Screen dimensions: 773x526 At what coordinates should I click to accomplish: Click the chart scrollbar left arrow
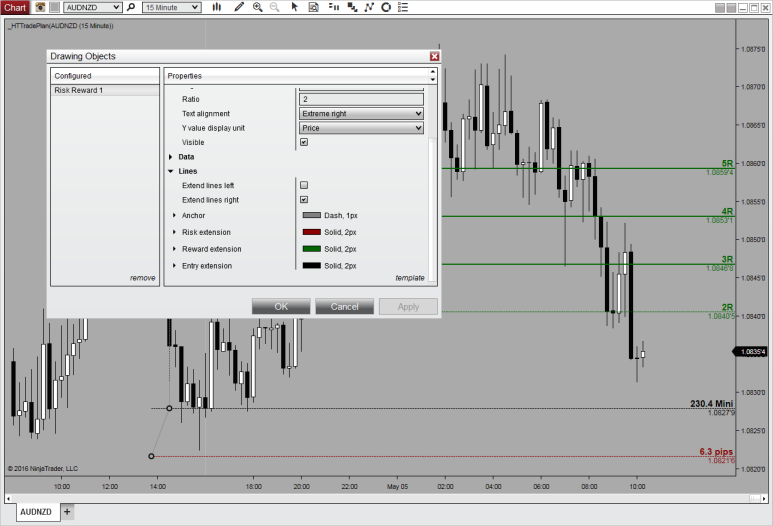coord(8,498)
